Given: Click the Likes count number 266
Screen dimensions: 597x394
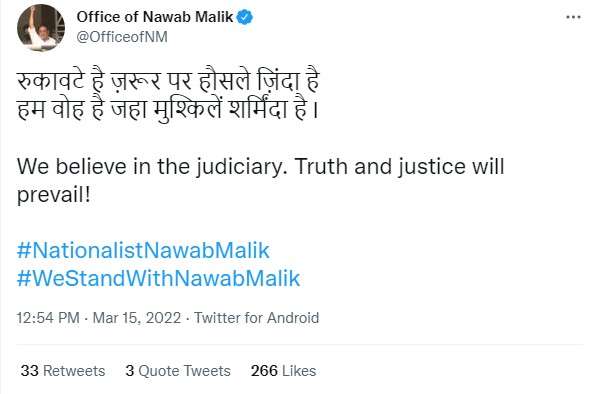Looking at the screenshot, I should point(264,371).
